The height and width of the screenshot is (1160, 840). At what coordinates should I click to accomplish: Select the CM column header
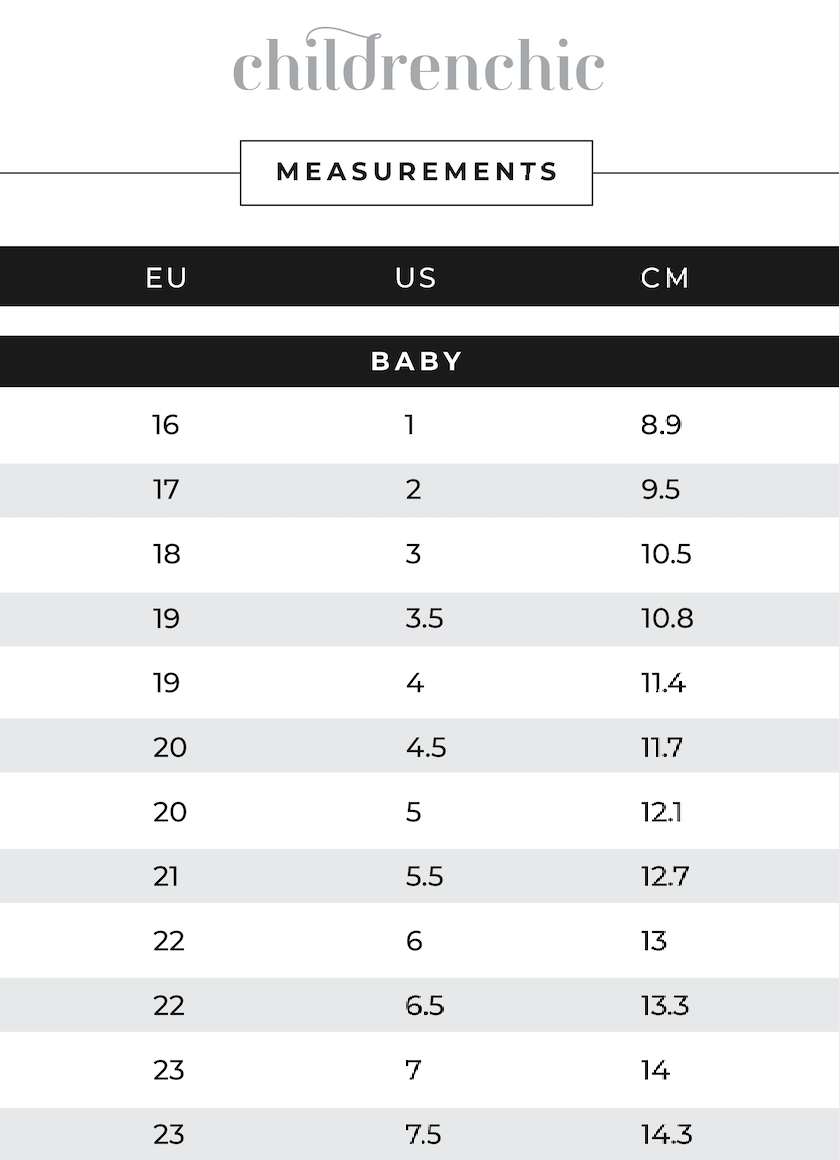click(665, 277)
